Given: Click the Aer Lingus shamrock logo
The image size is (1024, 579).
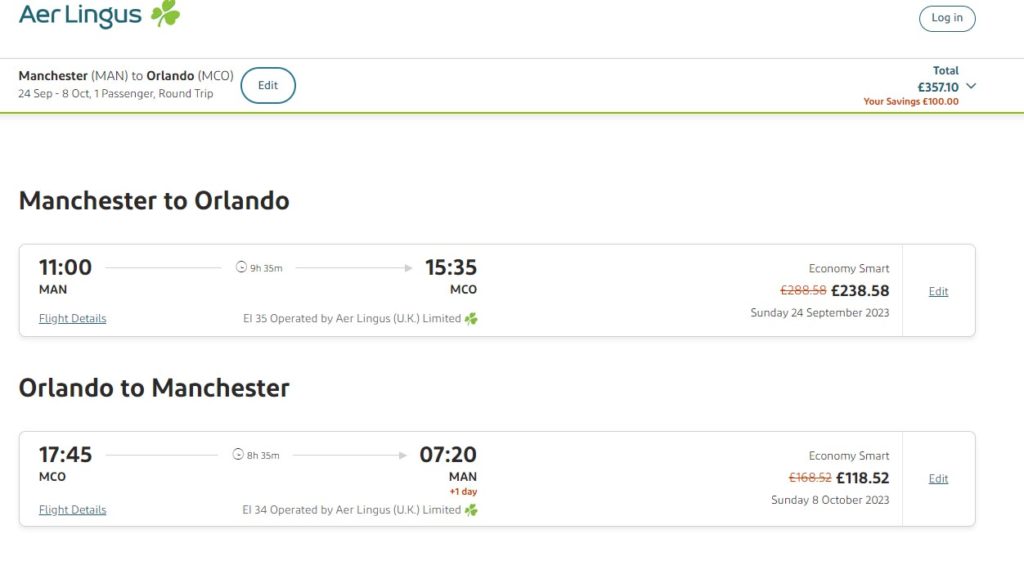Looking at the screenshot, I should [x=165, y=14].
